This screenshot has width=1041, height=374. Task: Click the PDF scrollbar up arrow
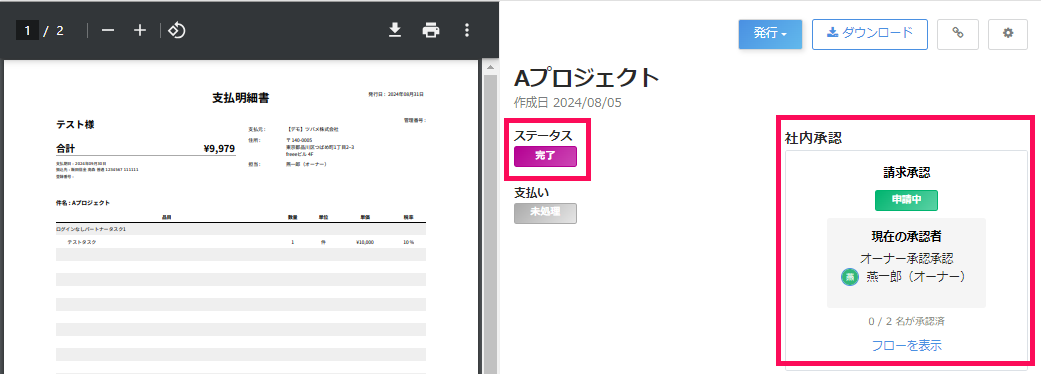(x=491, y=67)
